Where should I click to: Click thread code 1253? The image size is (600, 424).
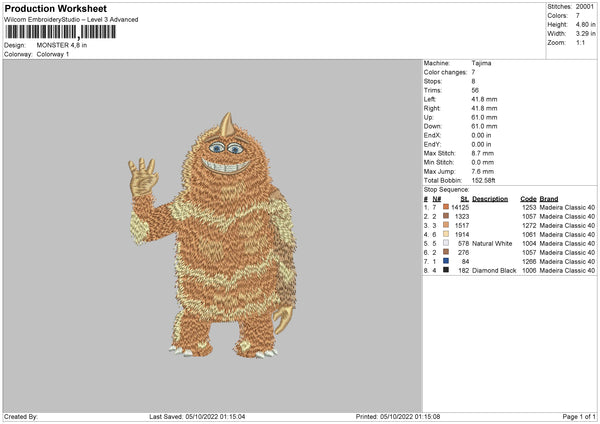(x=529, y=207)
